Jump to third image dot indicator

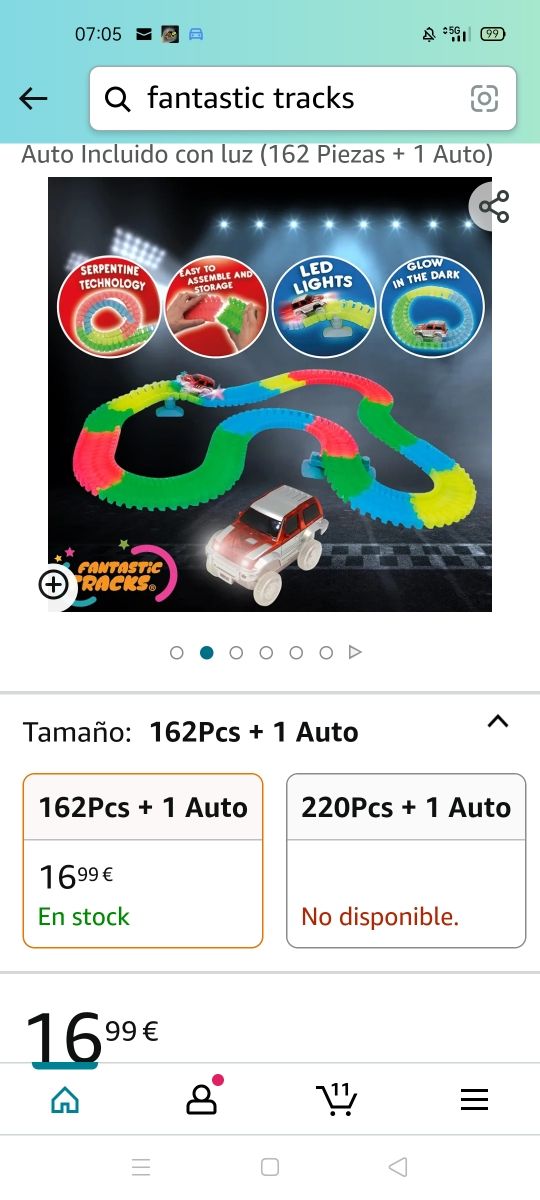(x=236, y=653)
